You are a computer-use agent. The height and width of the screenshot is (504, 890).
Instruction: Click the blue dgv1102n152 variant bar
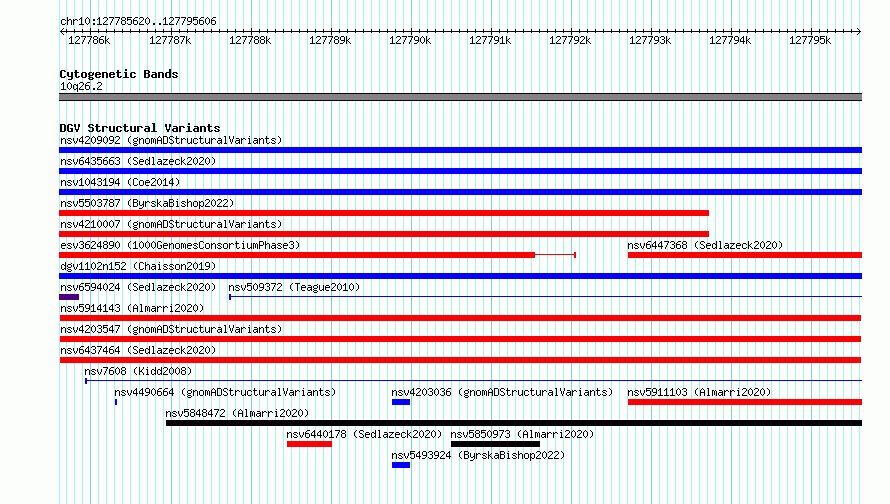[x=460, y=276]
